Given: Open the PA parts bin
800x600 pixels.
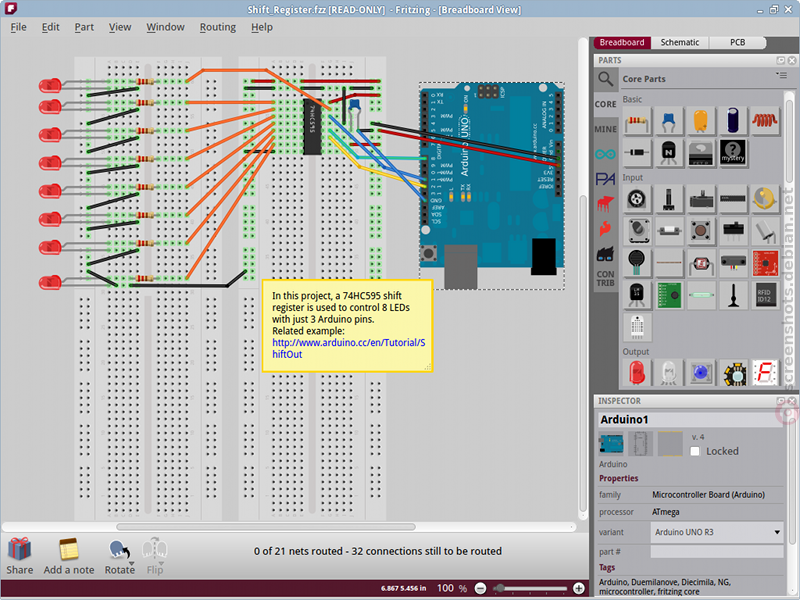Looking at the screenshot, I should 605,179.
